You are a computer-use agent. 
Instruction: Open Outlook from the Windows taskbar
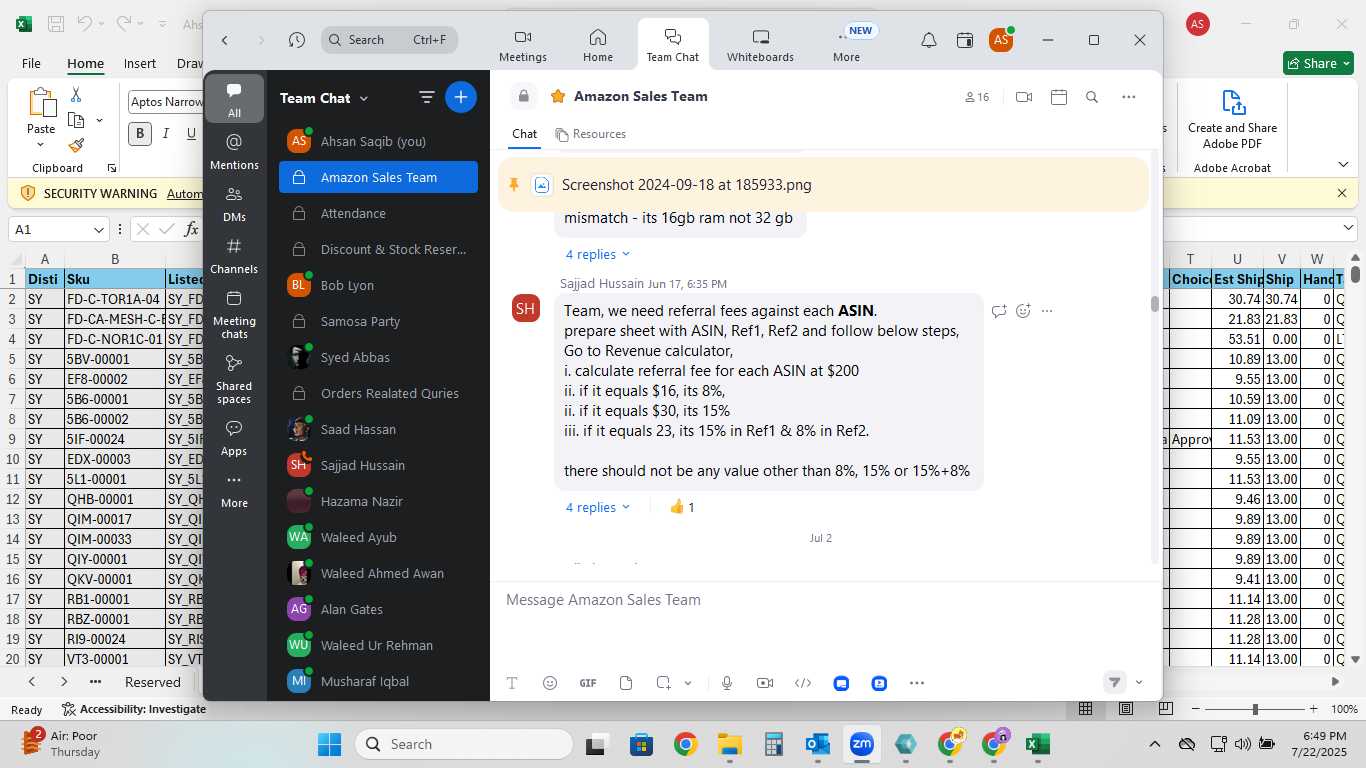coord(818,744)
